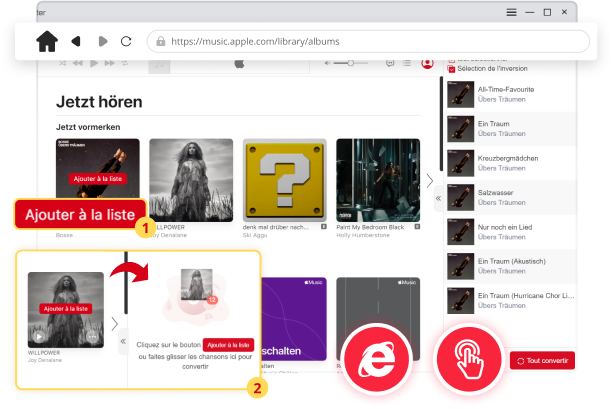The height and width of the screenshot is (409, 613).
Task: Click Ajouter à la liste on Bosse cover
Action: 98,179
